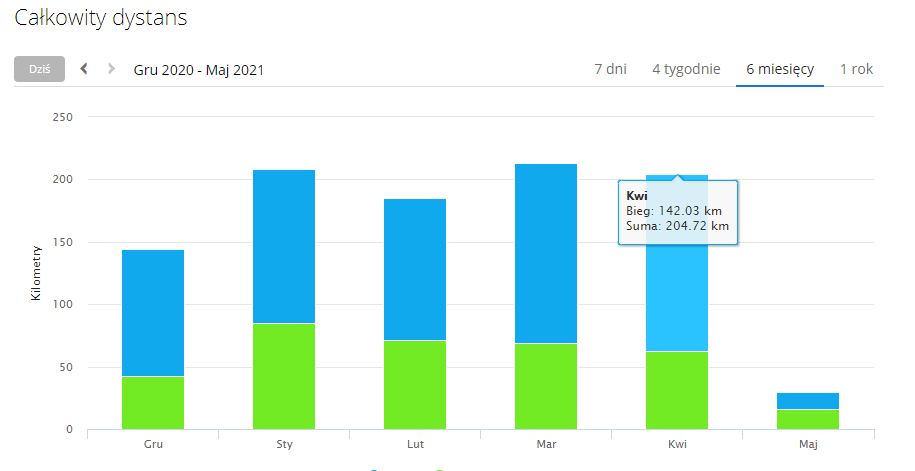
Task: Click the green Maj bar segment
Action: [x=808, y=420]
